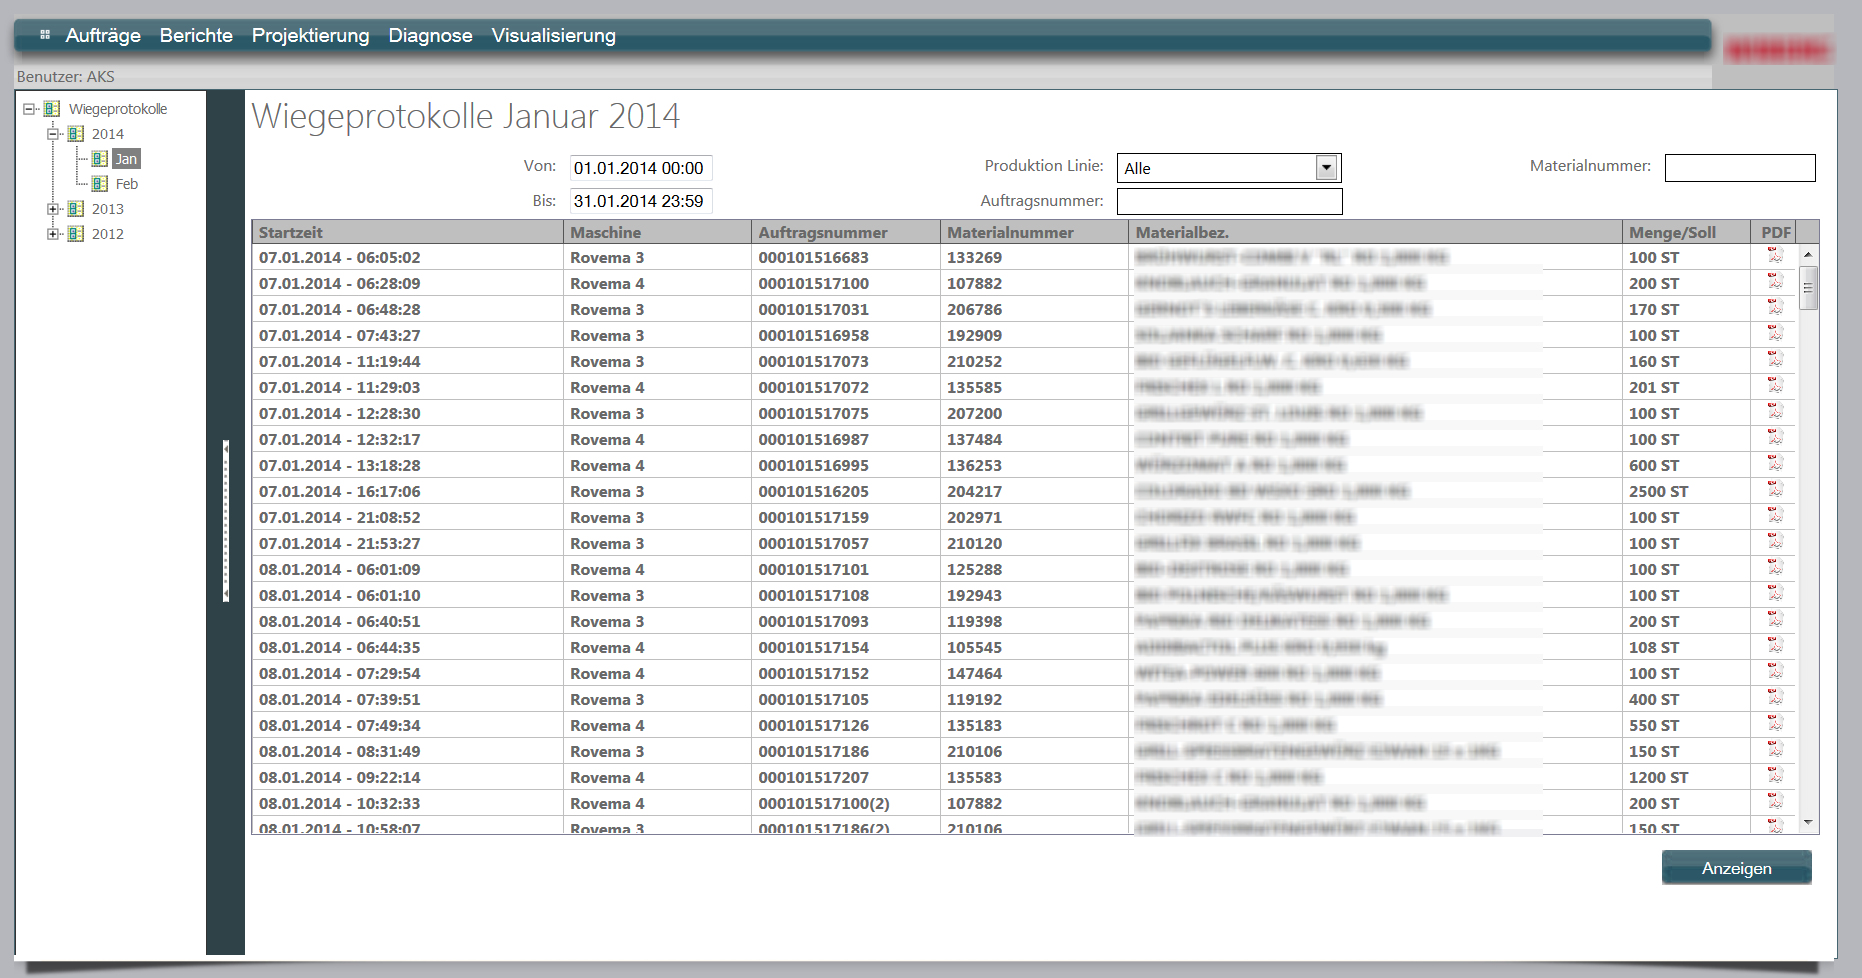This screenshot has height=978, width=1862.
Task: Open PDF for order 000101516683
Action: [x=1775, y=256]
